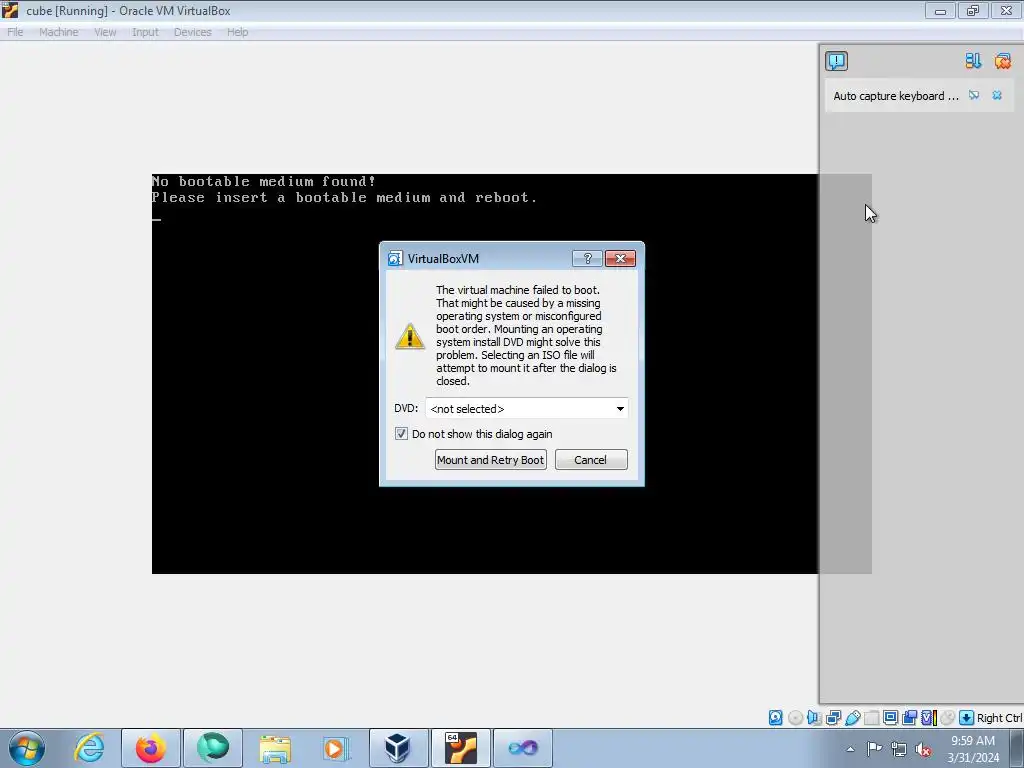
Task: Click the keyboard capture arrow indicator
Action: pyautogui.click(x=967, y=718)
